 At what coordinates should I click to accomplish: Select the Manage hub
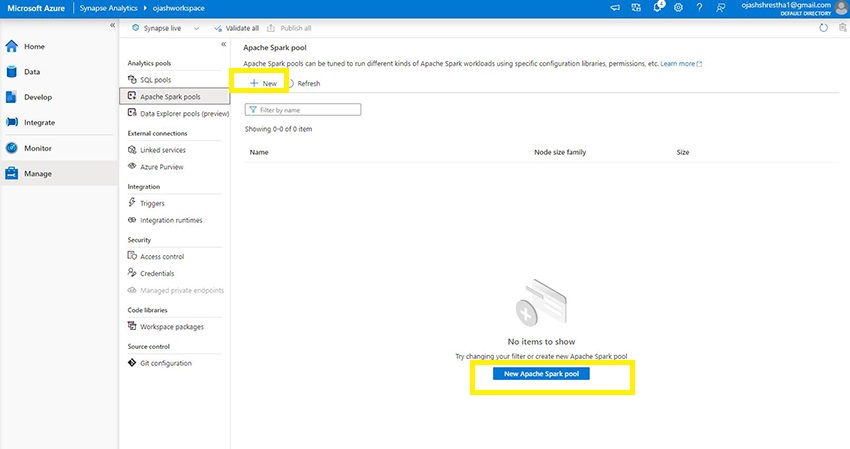pos(59,174)
